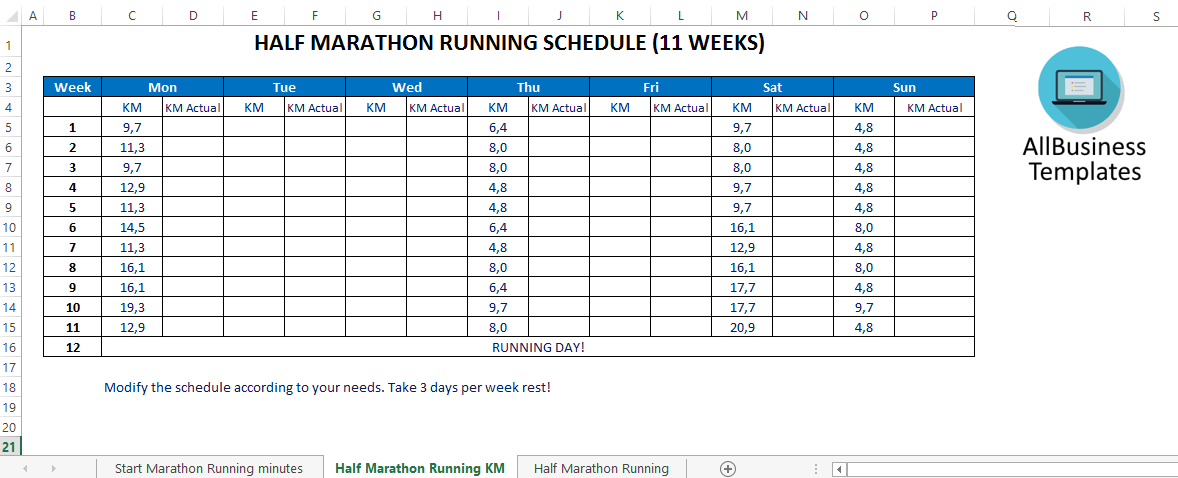The height and width of the screenshot is (478, 1178).
Task: Open the Start Marathon Running minutes sheet
Action: (x=208, y=468)
